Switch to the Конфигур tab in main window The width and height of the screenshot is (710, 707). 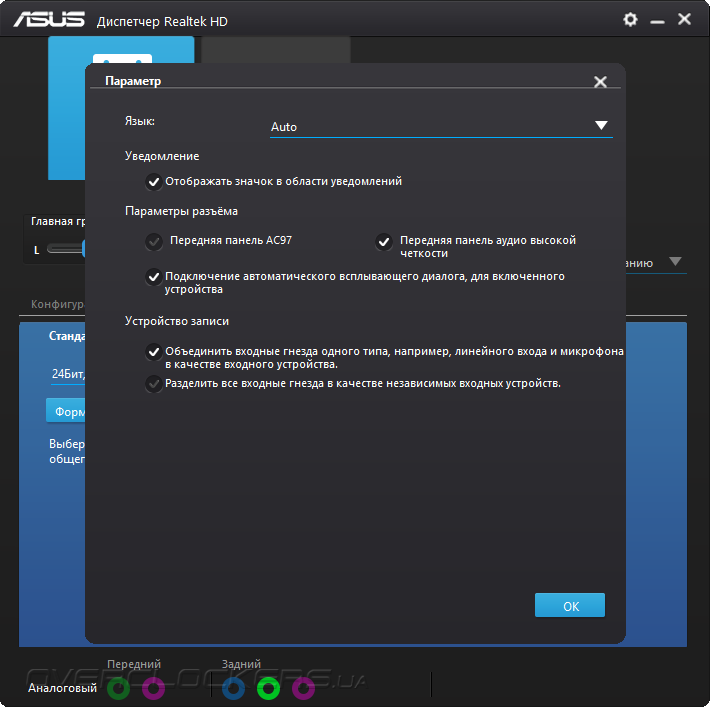58,304
